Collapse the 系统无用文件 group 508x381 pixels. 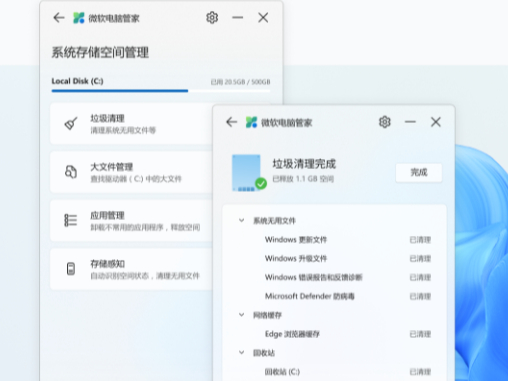pyautogui.click(x=241, y=220)
